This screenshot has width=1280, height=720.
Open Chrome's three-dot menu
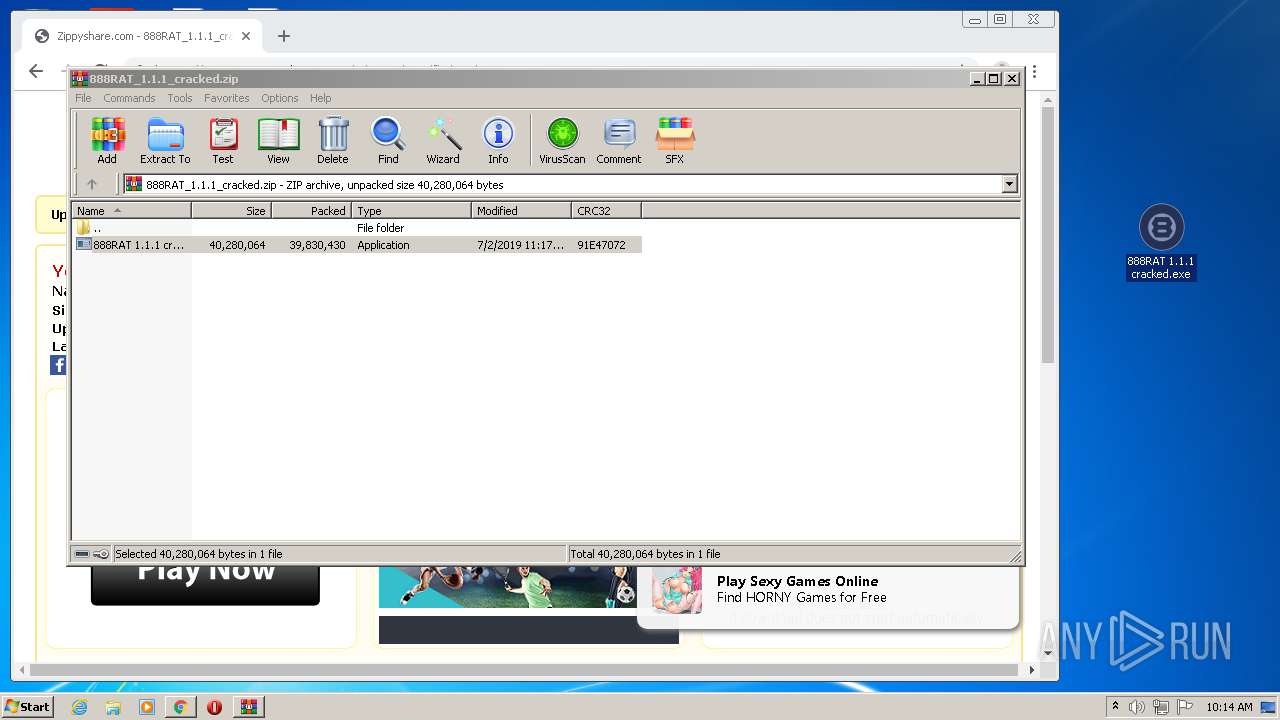point(1034,71)
